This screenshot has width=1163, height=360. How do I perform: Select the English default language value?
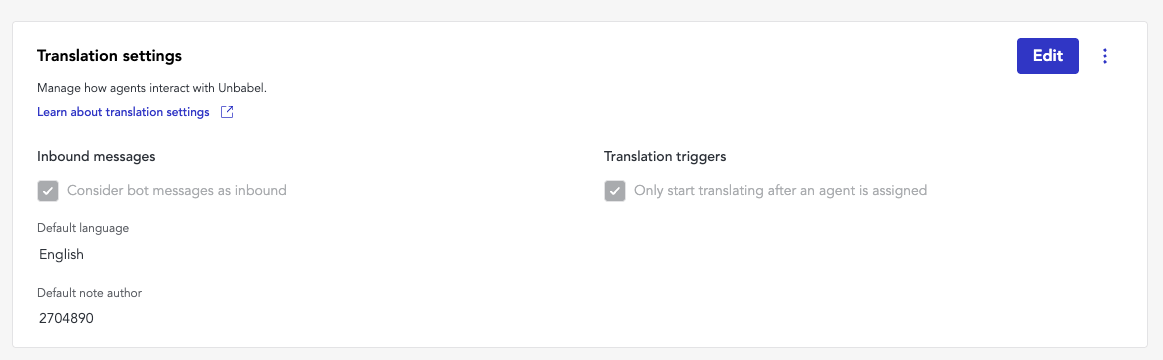(x=62, y=255)
